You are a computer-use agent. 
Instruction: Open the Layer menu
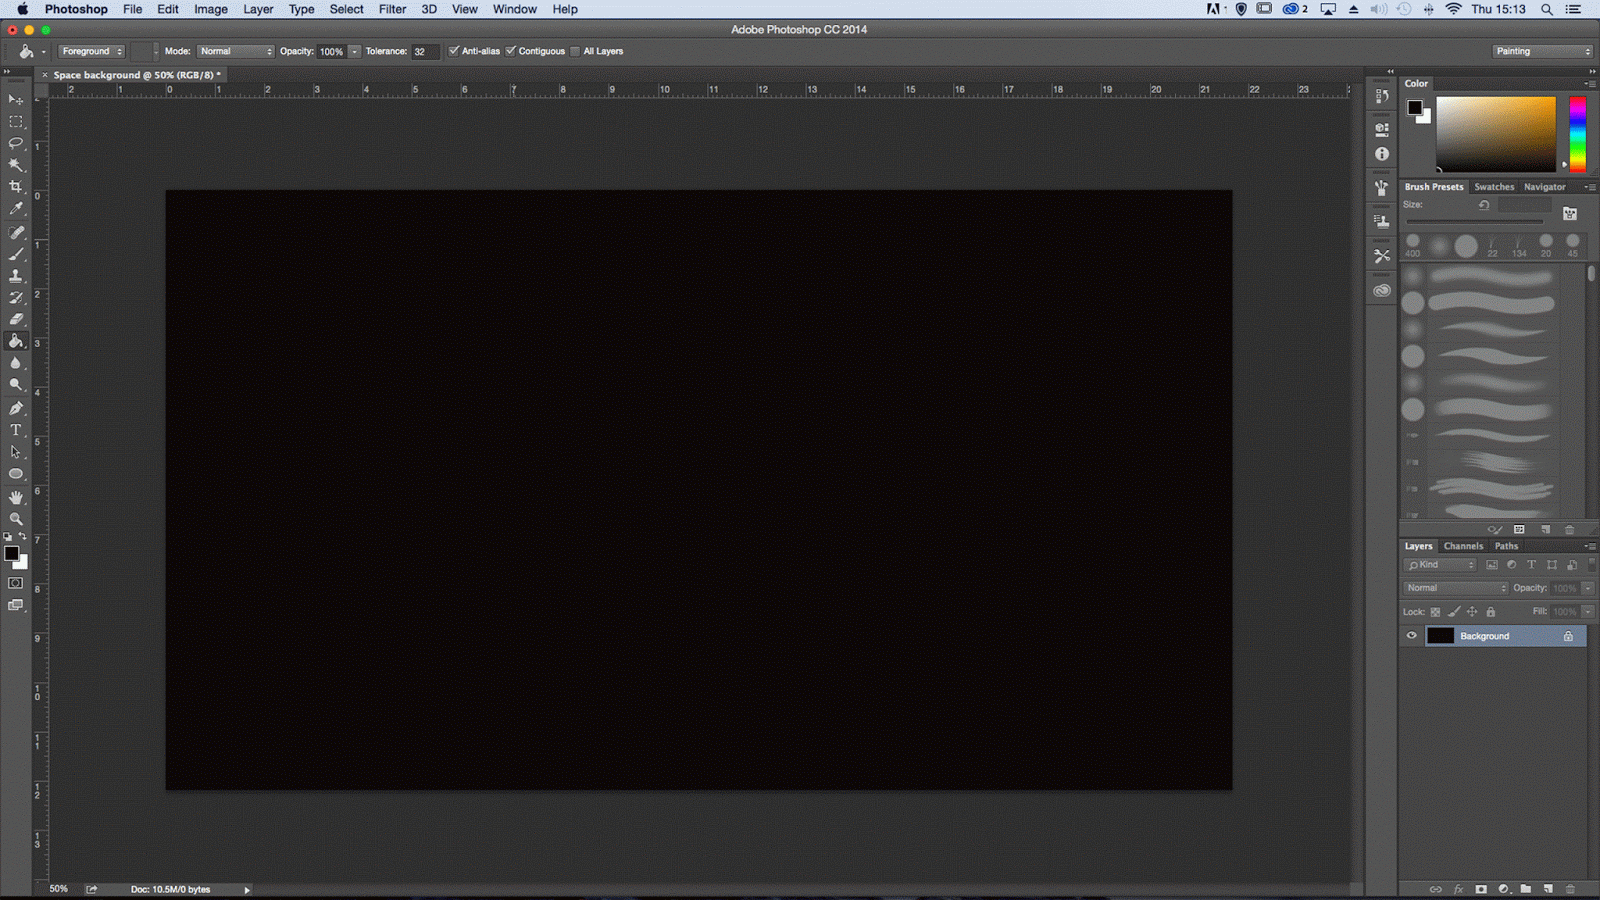tap(258, 9)
